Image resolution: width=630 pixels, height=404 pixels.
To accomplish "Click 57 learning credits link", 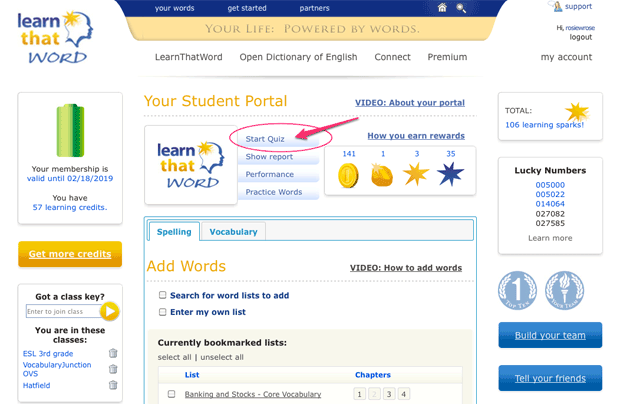I will [70, 207].
